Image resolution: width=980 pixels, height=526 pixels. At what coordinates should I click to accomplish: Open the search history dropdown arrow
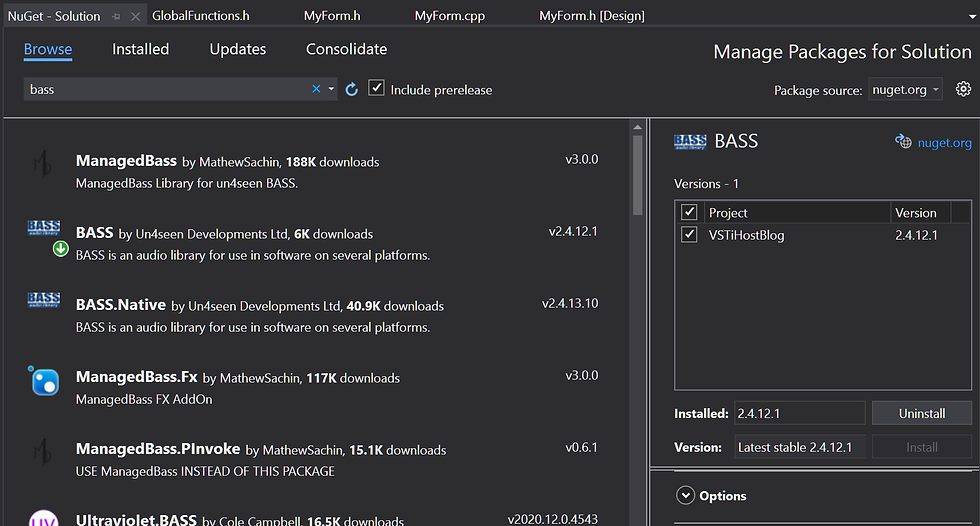coord(331,89)
